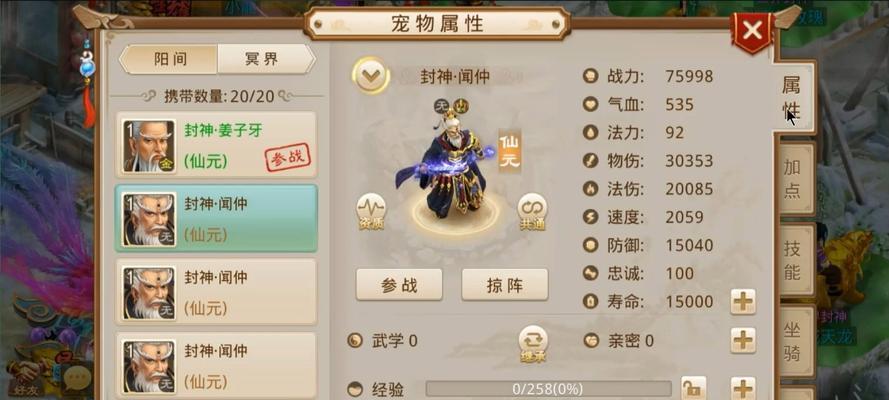This screenshot has height=400, width=889.
Task: Close the 宠物属性 window
Action: tap(752, 31)
